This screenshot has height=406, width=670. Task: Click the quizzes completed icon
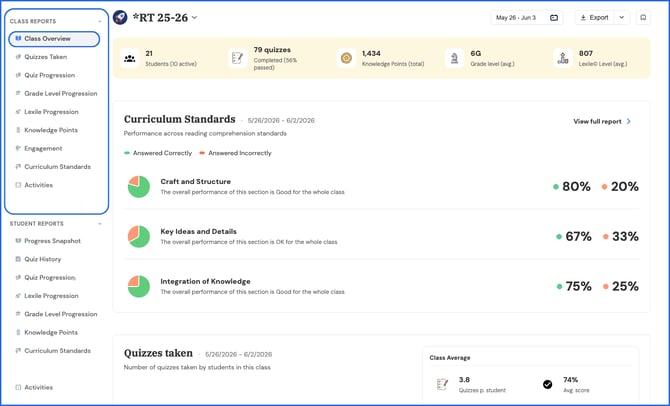click(237, 59)
